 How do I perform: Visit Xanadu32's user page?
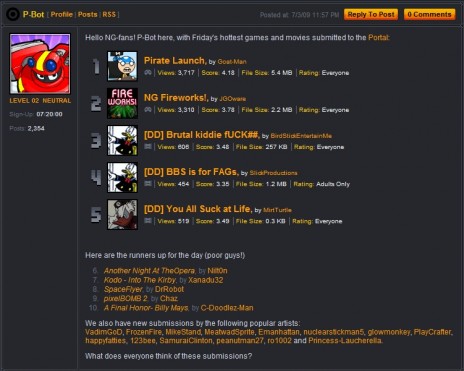pyautogui.click(x=206, y=280)
